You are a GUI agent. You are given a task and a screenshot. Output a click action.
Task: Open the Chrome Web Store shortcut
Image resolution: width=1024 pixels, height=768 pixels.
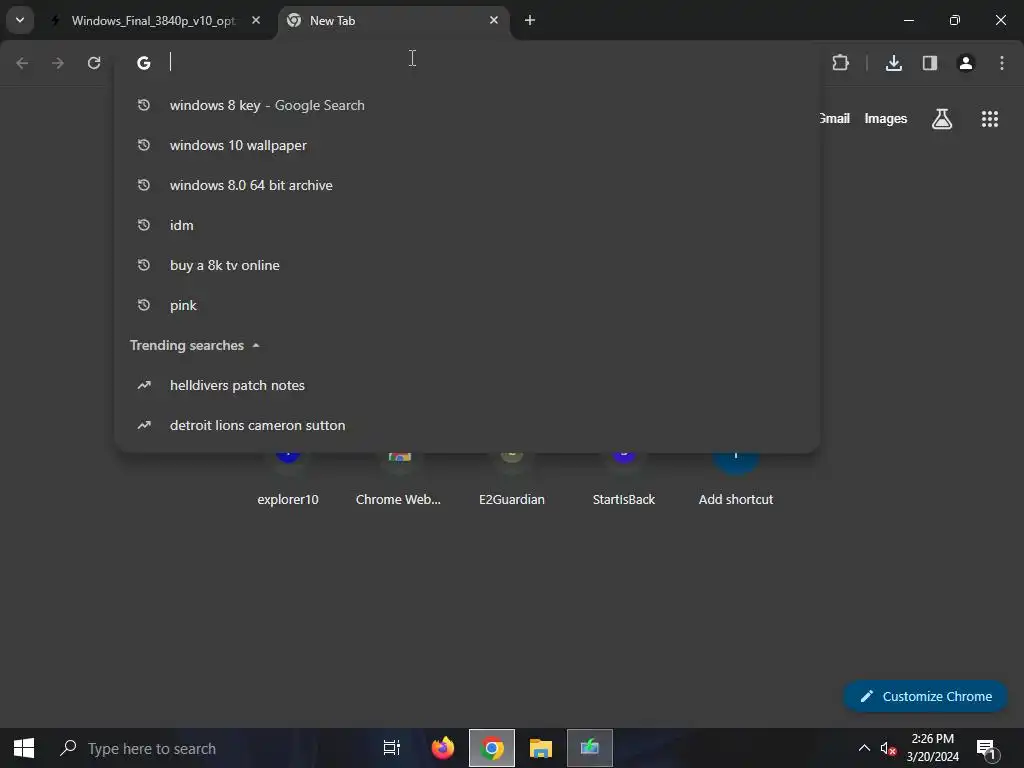click(x=398, y=480)
